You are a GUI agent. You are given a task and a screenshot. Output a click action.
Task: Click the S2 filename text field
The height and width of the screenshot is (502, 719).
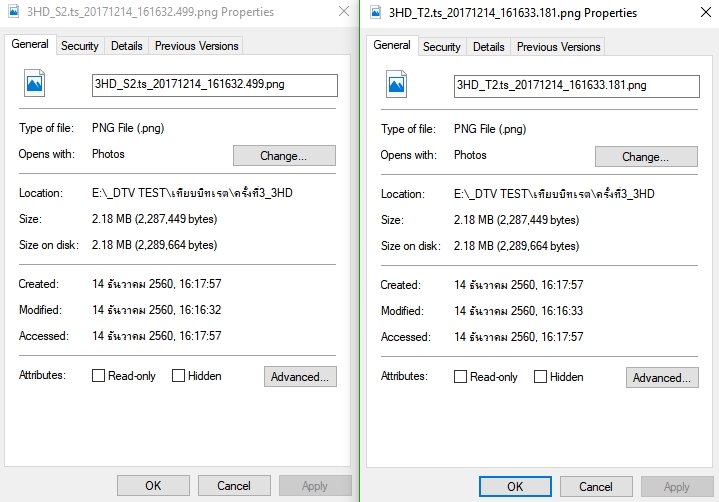pos(215,85)
